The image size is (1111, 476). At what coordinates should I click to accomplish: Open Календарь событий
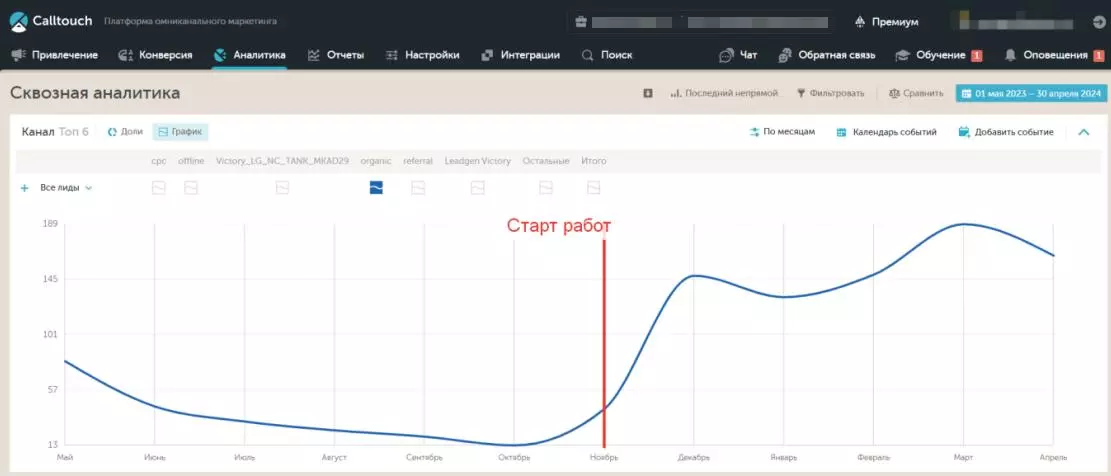[x=886, y=132]
